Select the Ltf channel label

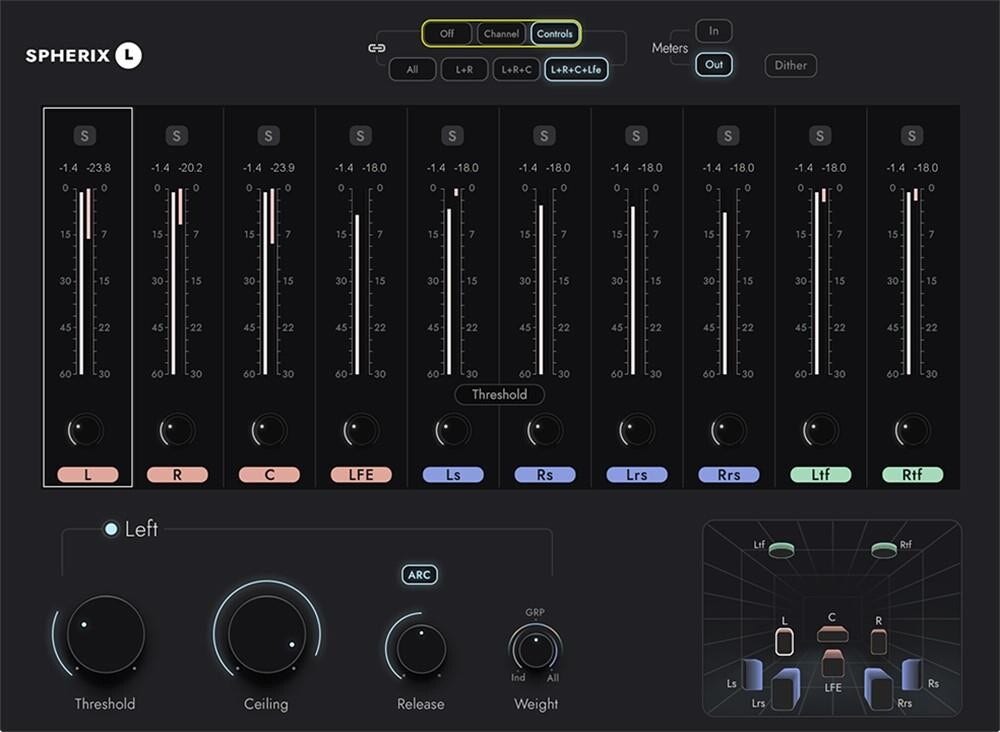[x=819, y=474]
